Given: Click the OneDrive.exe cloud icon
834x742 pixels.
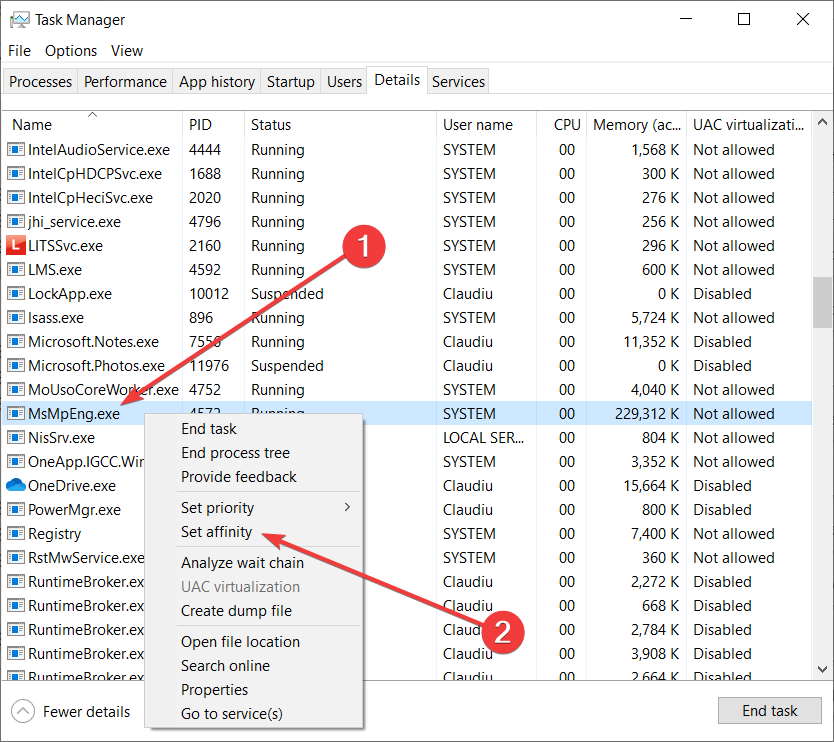Looking at the screenshot, I should [x=15, y=486].
